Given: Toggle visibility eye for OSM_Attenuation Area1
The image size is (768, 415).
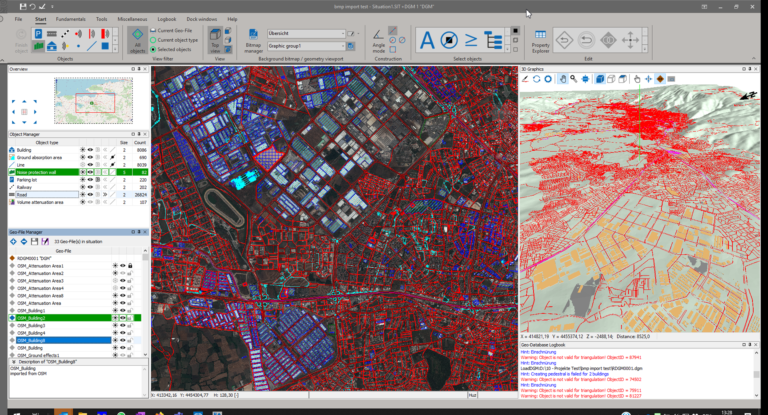Looking at the screenshot, I should (x=122, y=266).
